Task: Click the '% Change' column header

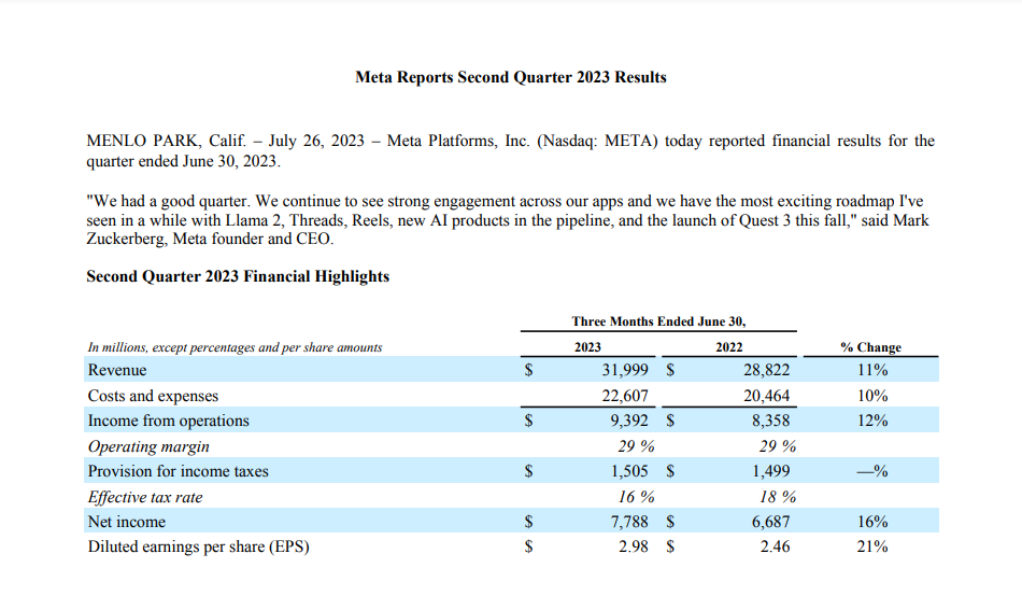Action: (x=870, y=348)
